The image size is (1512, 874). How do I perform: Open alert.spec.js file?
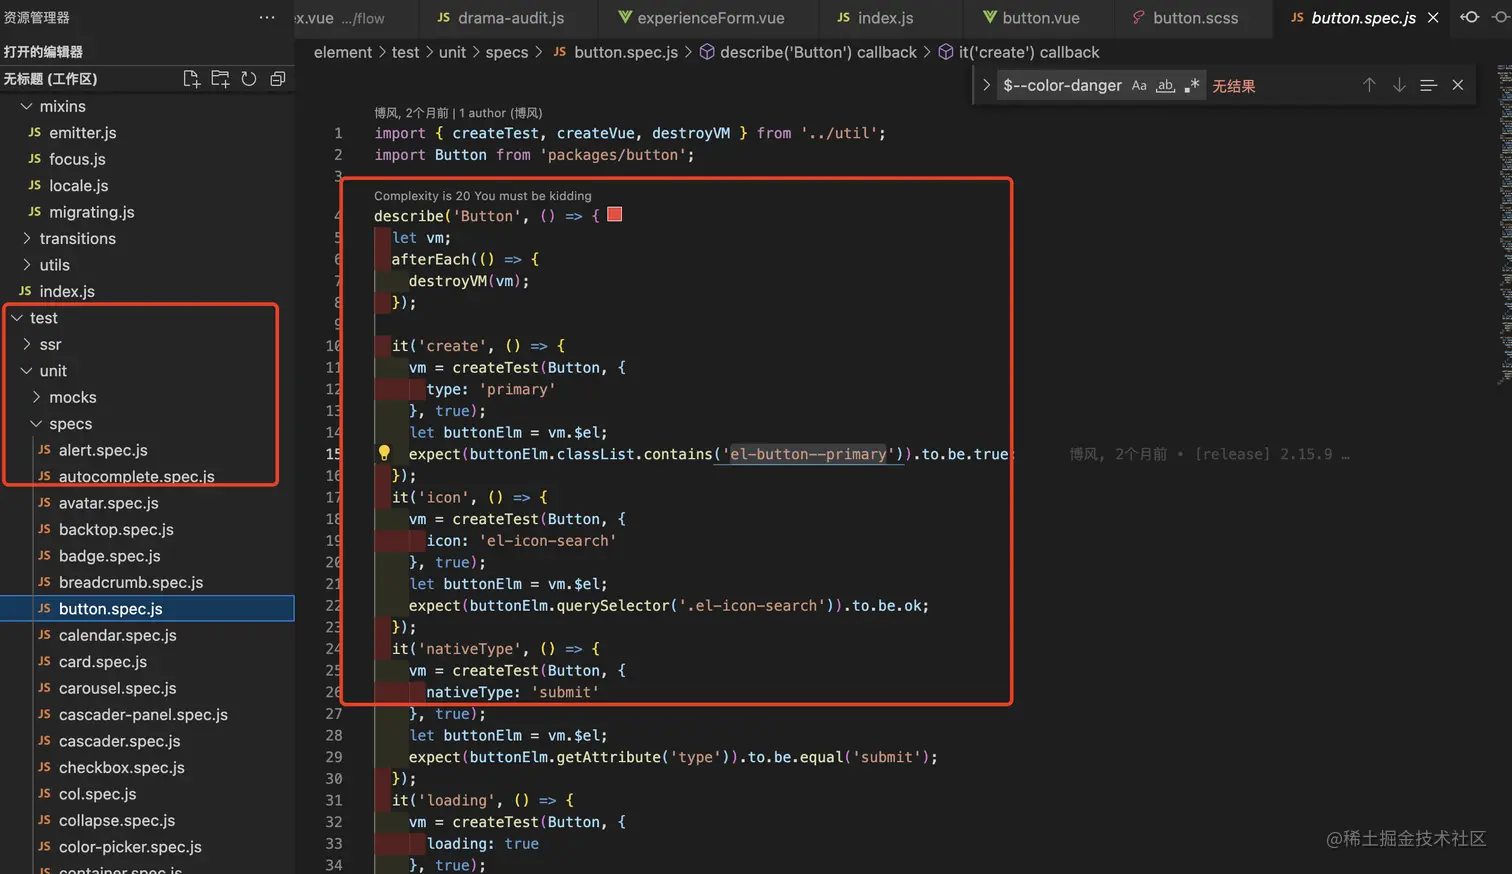point(103,450)
